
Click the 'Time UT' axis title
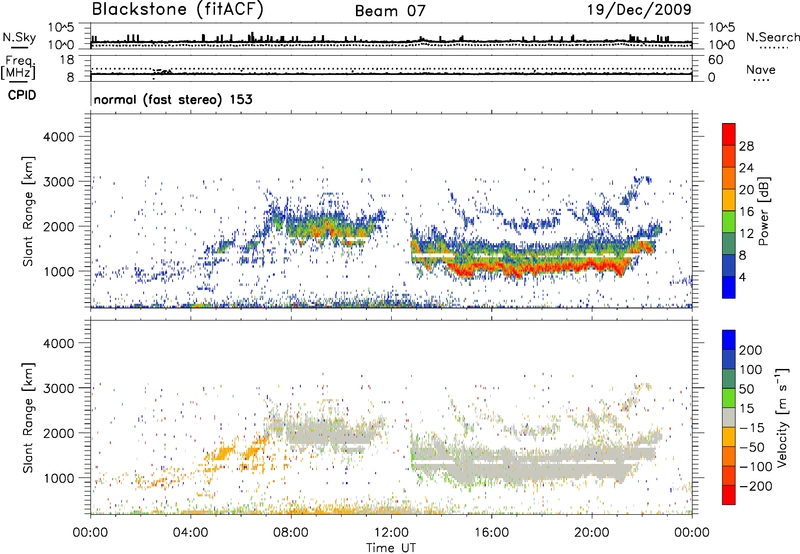pyautogui.click(x=391, y=548)
